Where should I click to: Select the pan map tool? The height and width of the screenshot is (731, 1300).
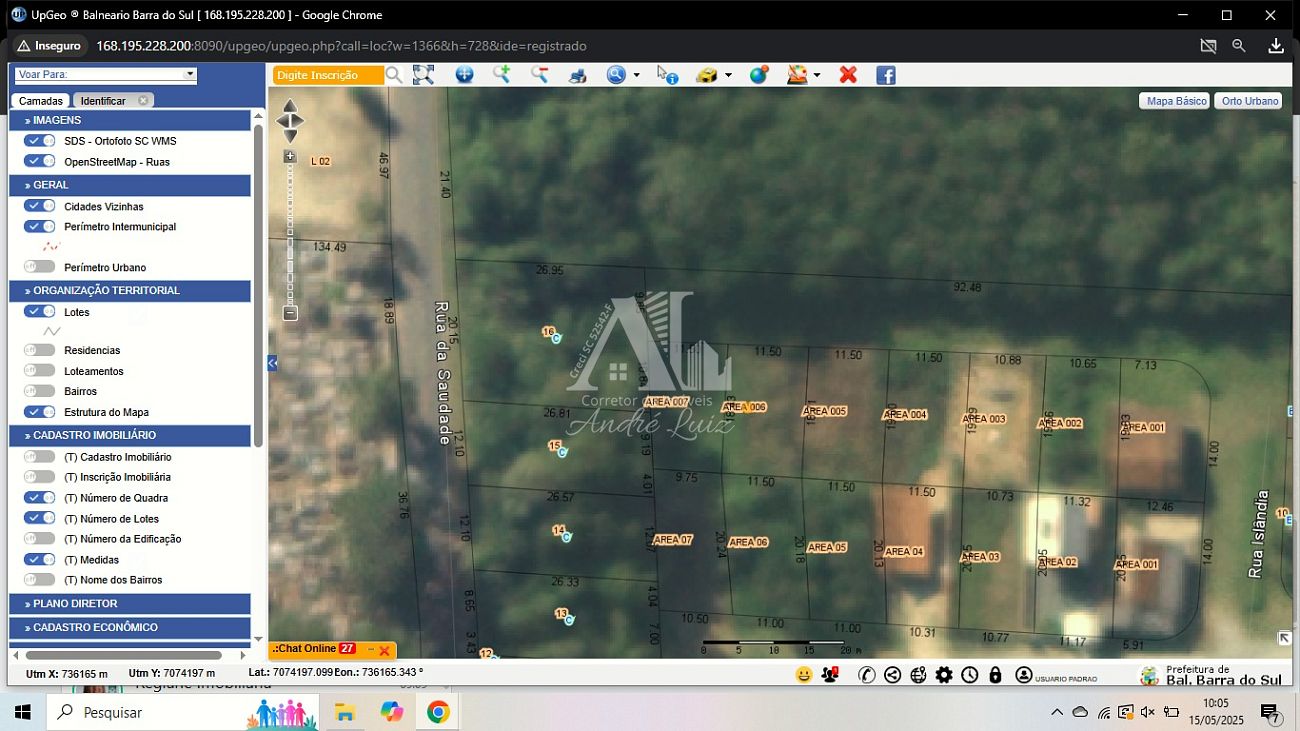click(x=464, y=75)
